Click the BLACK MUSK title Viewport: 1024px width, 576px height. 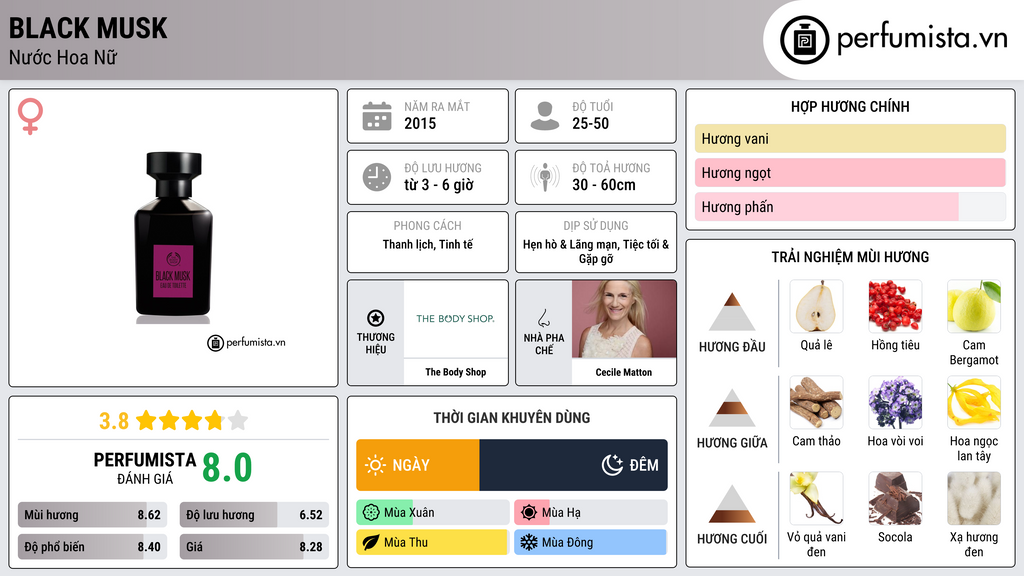pos(88,28)
